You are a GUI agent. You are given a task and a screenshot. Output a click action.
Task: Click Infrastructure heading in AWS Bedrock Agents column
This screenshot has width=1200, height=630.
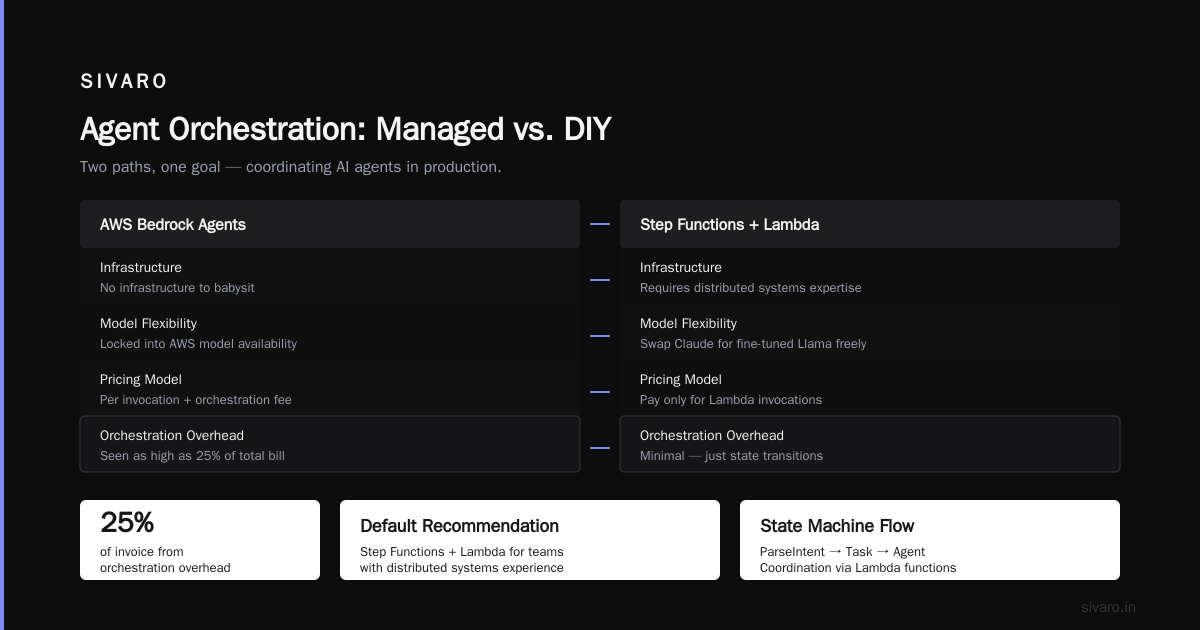(x=141, y=268)
